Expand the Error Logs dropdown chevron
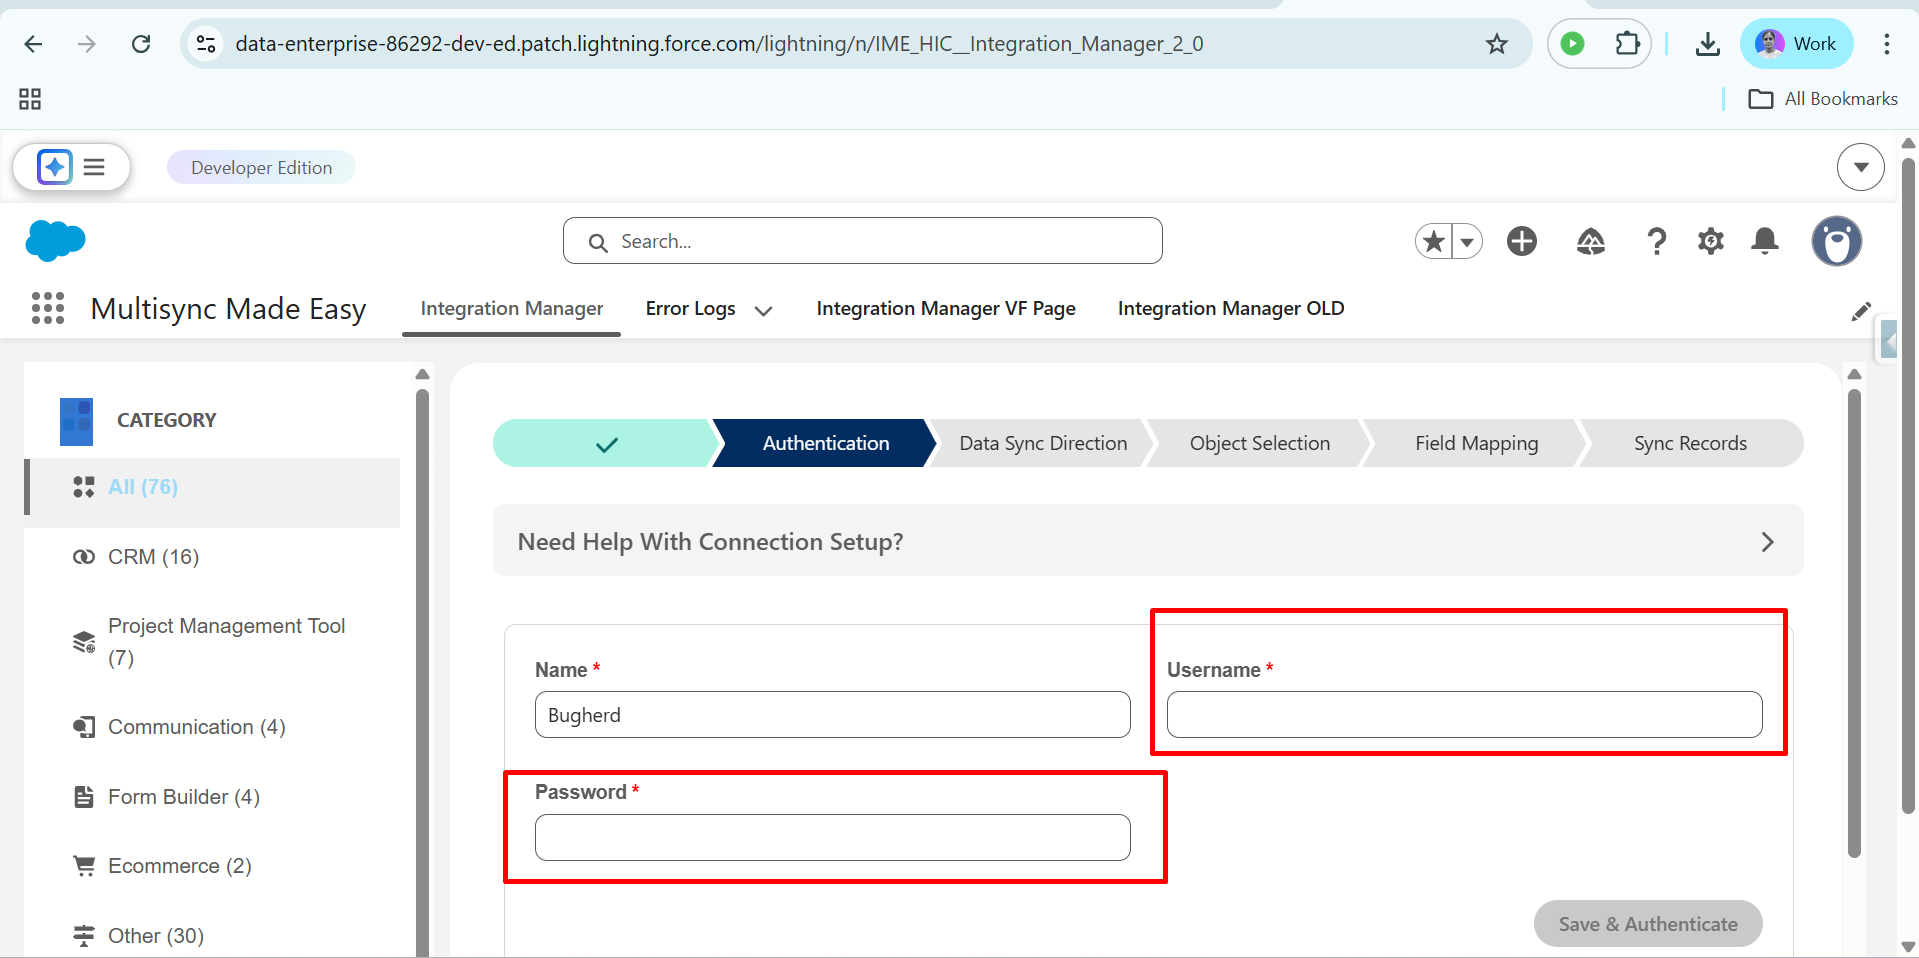This screenshot has width=1919, height=958. (763, 311)
